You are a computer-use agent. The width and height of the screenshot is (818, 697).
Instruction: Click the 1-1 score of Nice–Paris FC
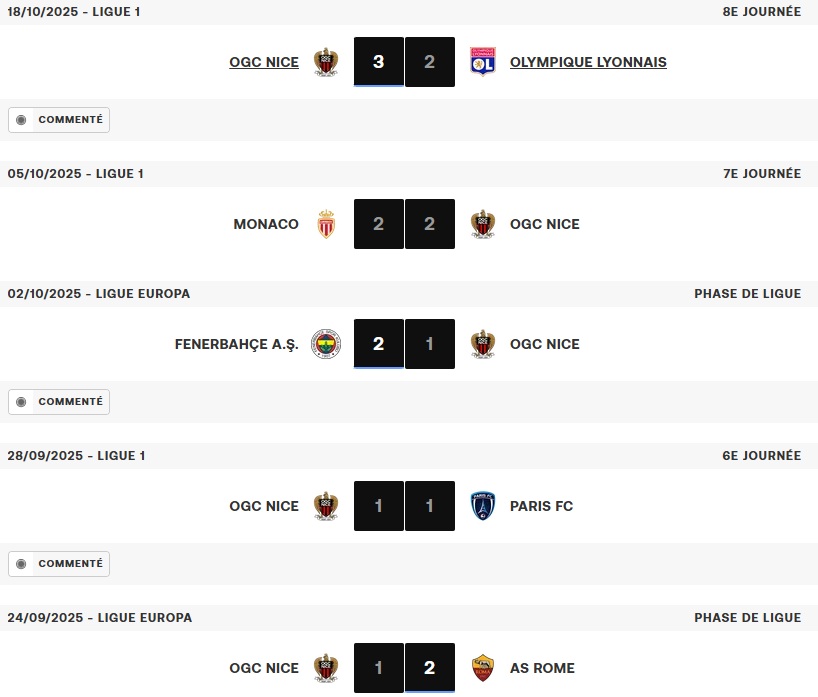[x=404, y=506]
